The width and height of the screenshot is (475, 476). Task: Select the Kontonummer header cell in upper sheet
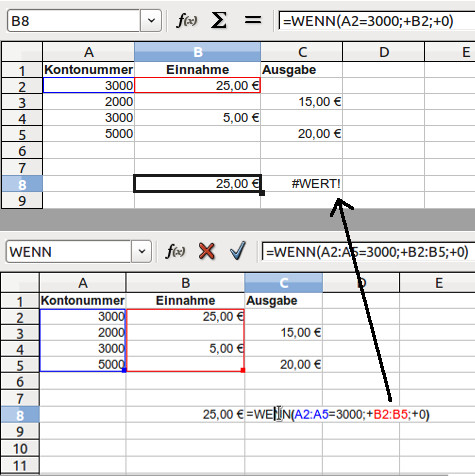point(89,70)
